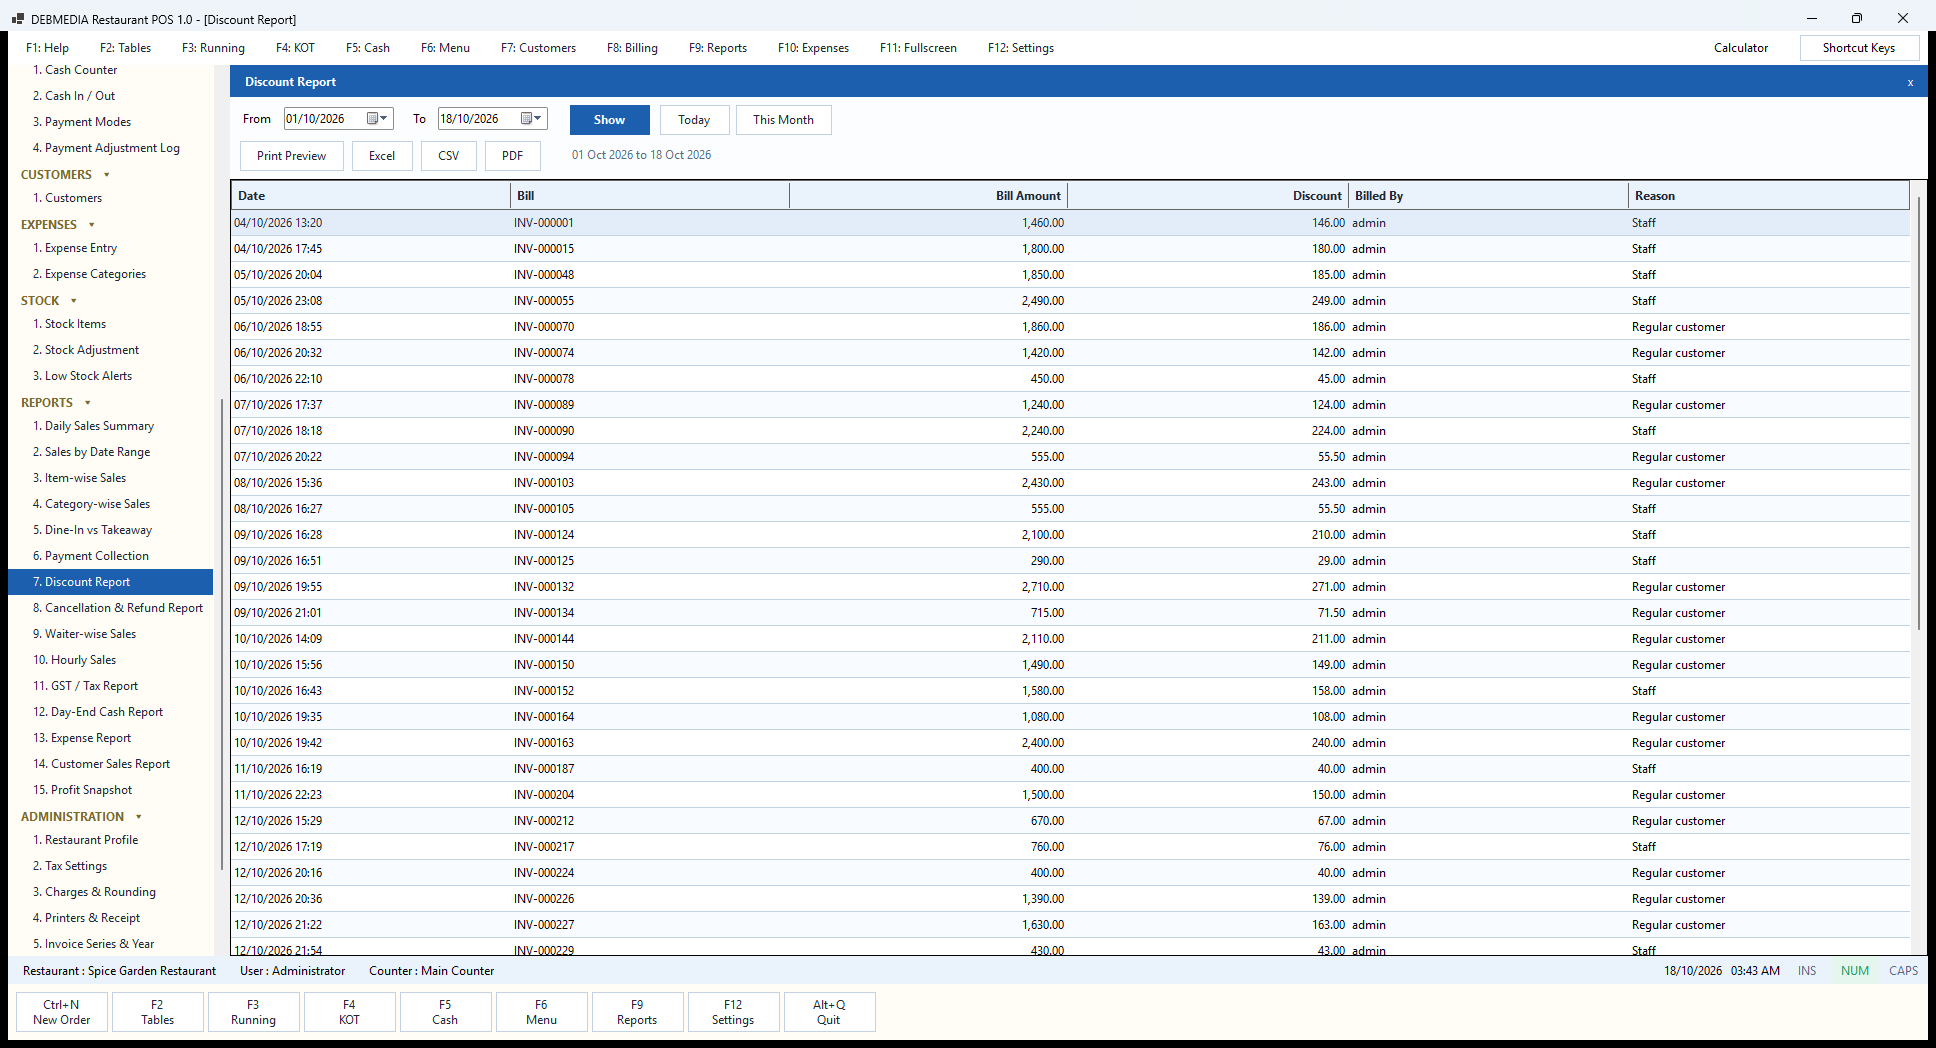Viewport: 1936px width, 1048px height.
Task: Filter report to This Month
Action: 783,120
